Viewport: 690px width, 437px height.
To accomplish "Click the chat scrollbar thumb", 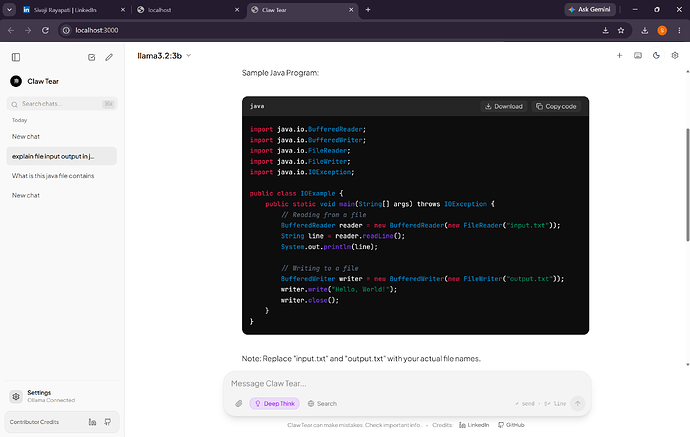I will [x=687, y=185].
